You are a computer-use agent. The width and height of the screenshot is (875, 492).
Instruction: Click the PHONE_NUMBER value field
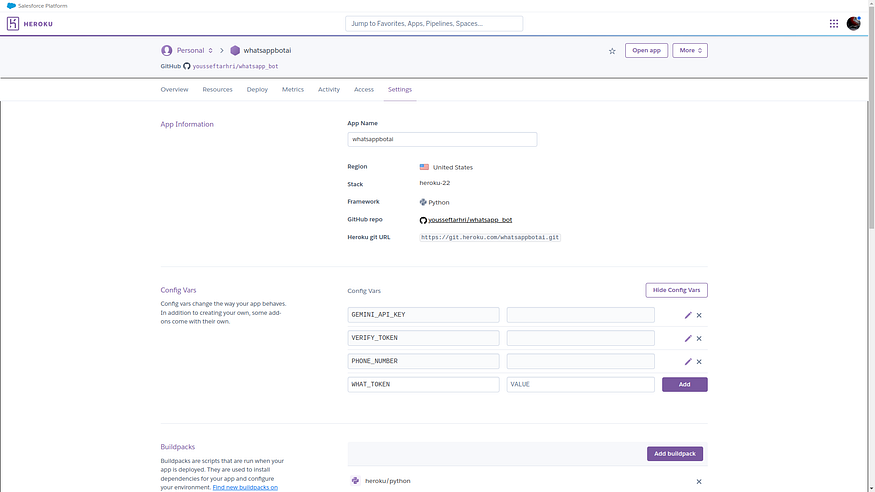click(580, 361)
